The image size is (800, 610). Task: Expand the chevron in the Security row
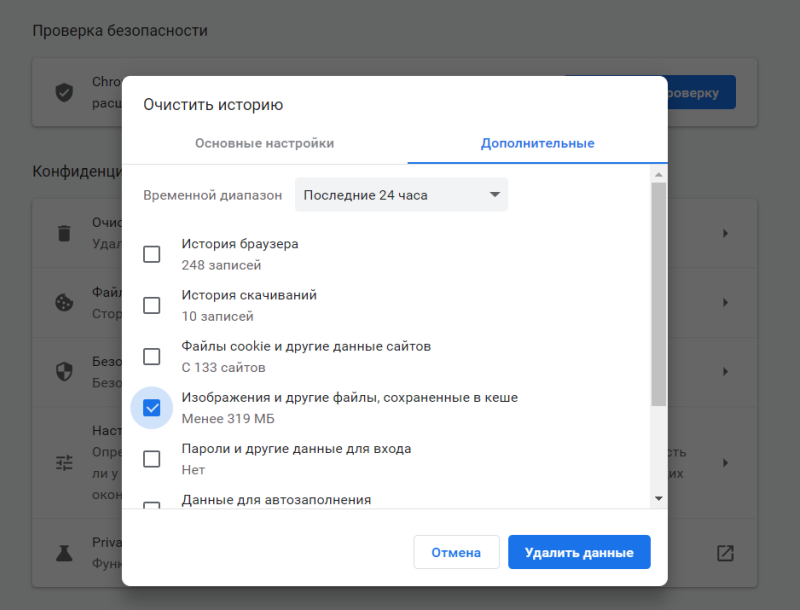coord(725,370)
